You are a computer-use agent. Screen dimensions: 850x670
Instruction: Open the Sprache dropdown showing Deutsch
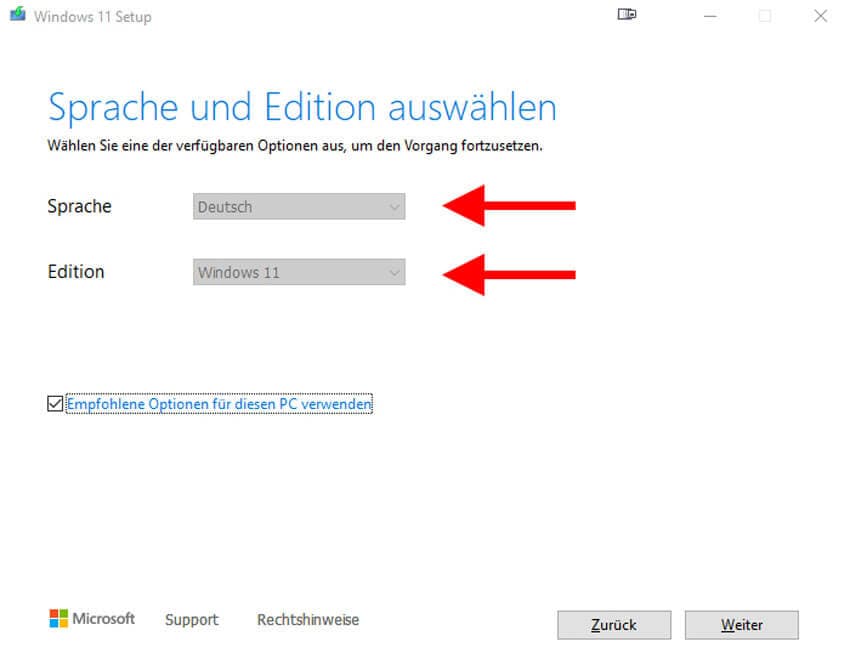coord(290,207)
